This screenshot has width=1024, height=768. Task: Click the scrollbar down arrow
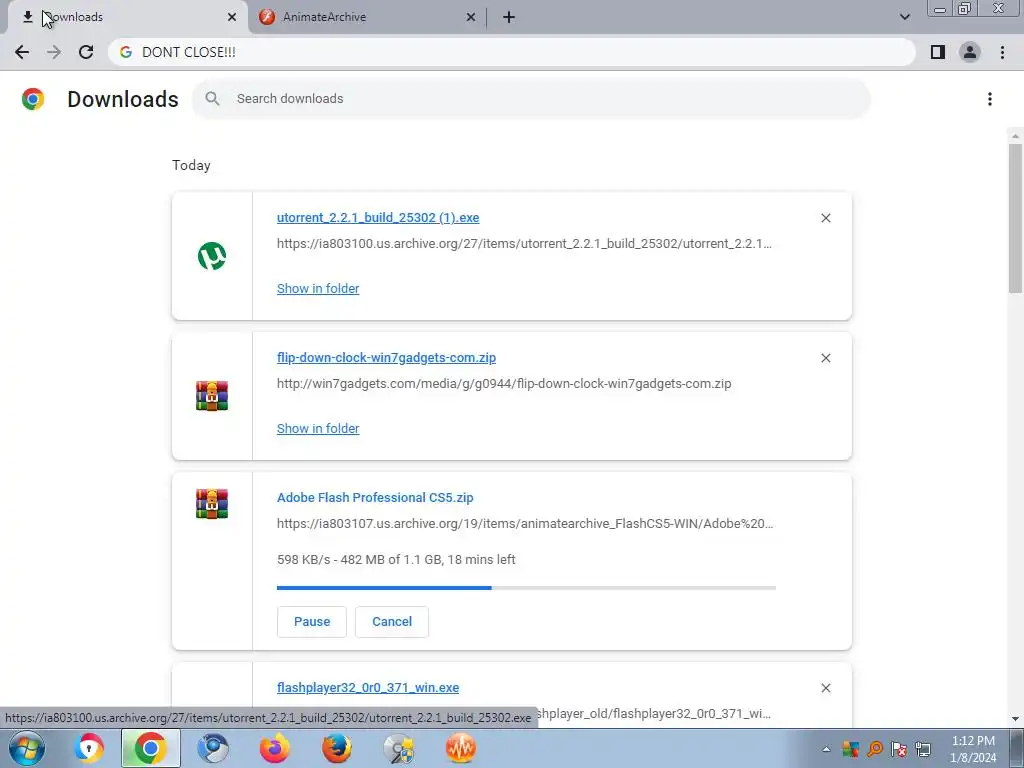tap(1015, 719)
